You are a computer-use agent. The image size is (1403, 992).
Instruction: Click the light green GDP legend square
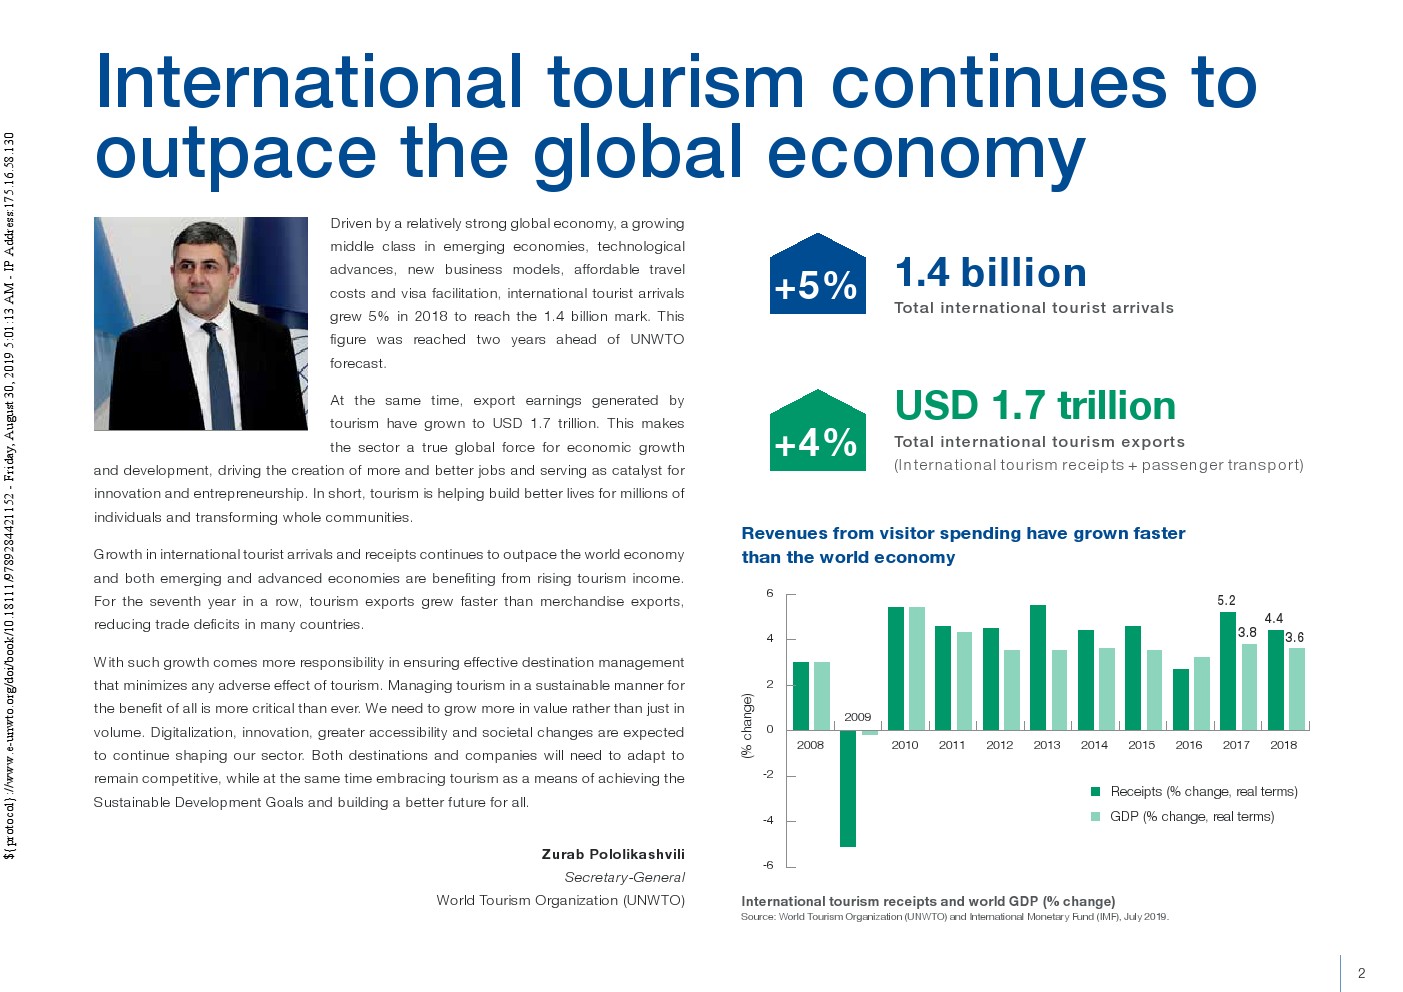point(1095,817)
